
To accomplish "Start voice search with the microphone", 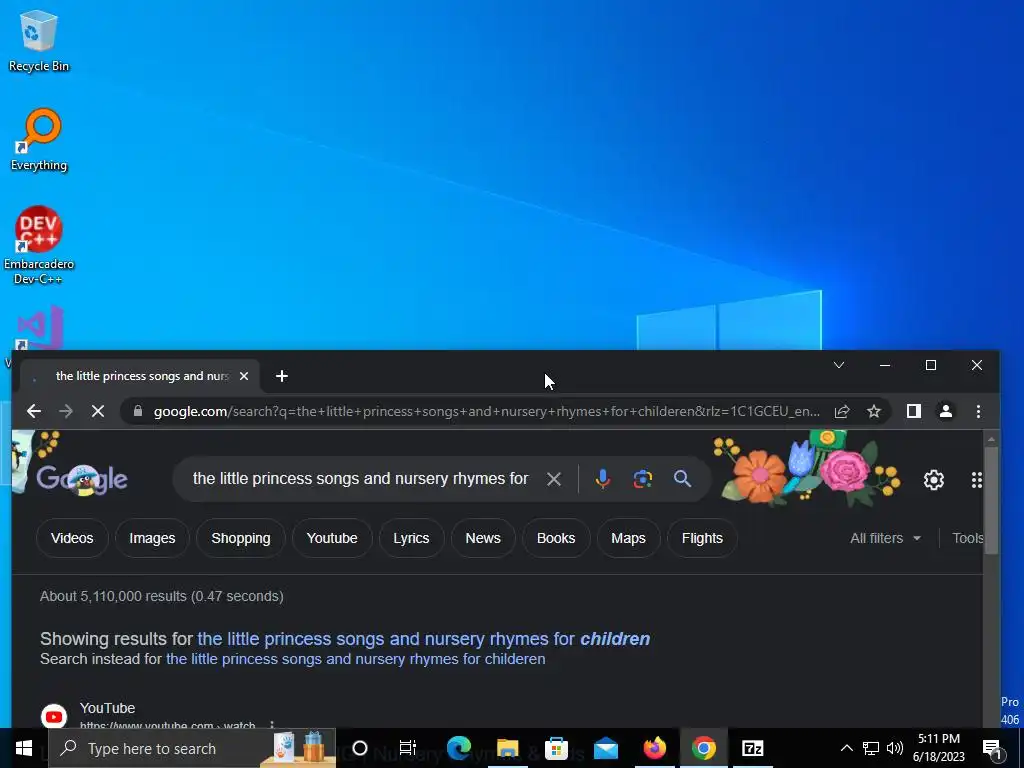I will click(603, 479).
